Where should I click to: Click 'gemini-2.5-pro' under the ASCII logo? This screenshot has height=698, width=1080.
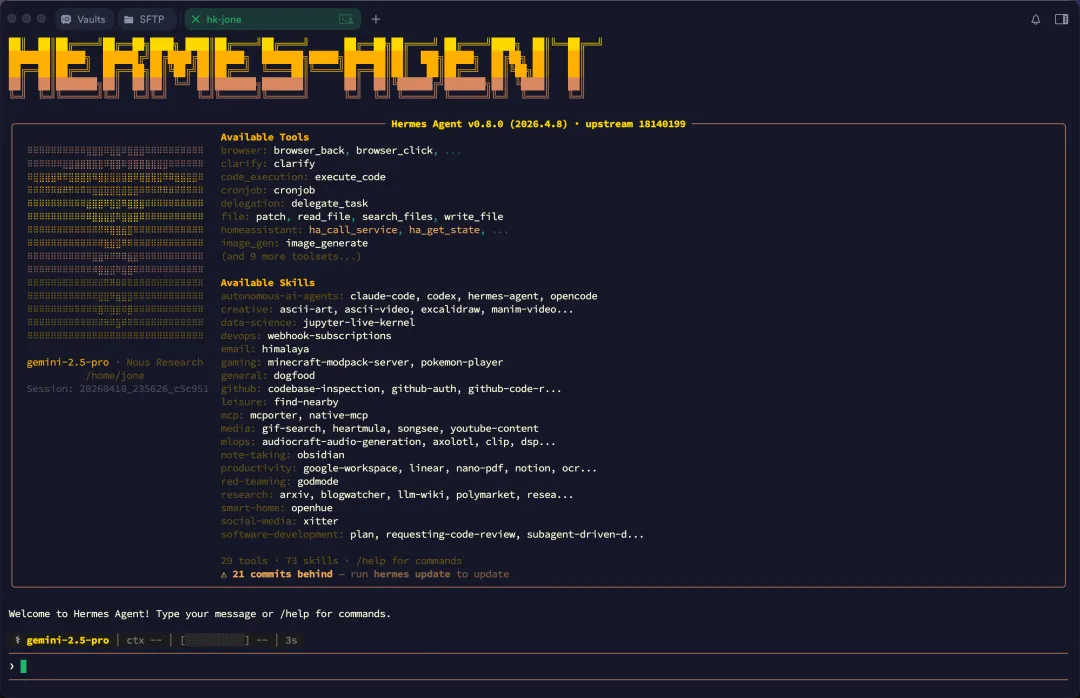tap(68, 362)
